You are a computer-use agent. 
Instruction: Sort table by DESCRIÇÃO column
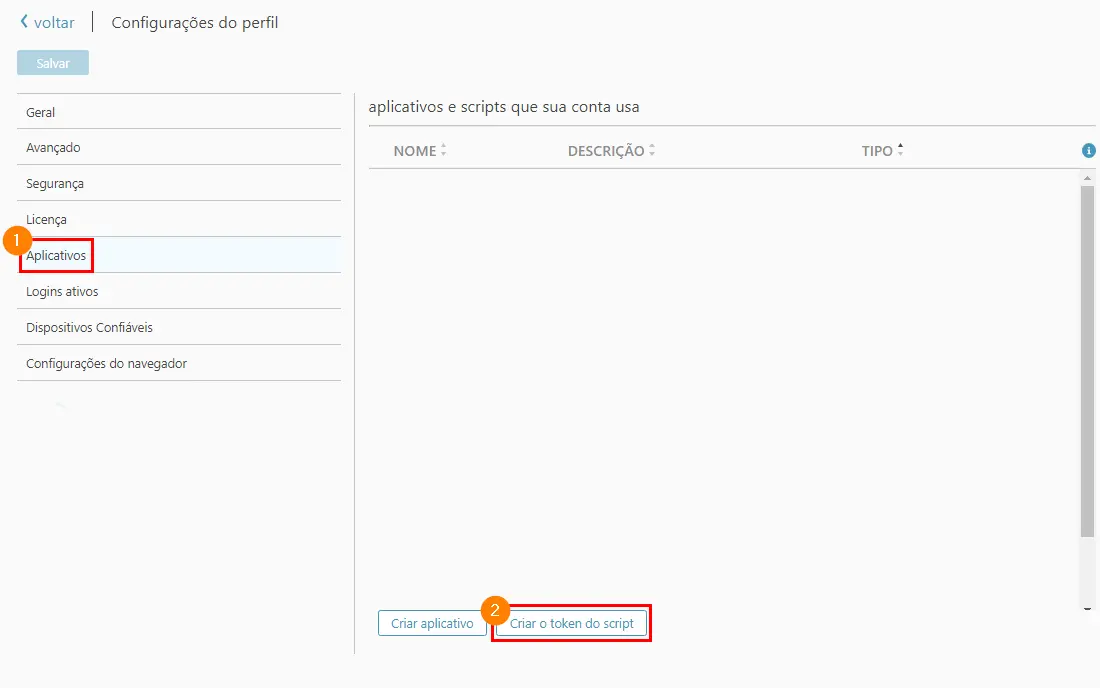[x=611, y=151]
